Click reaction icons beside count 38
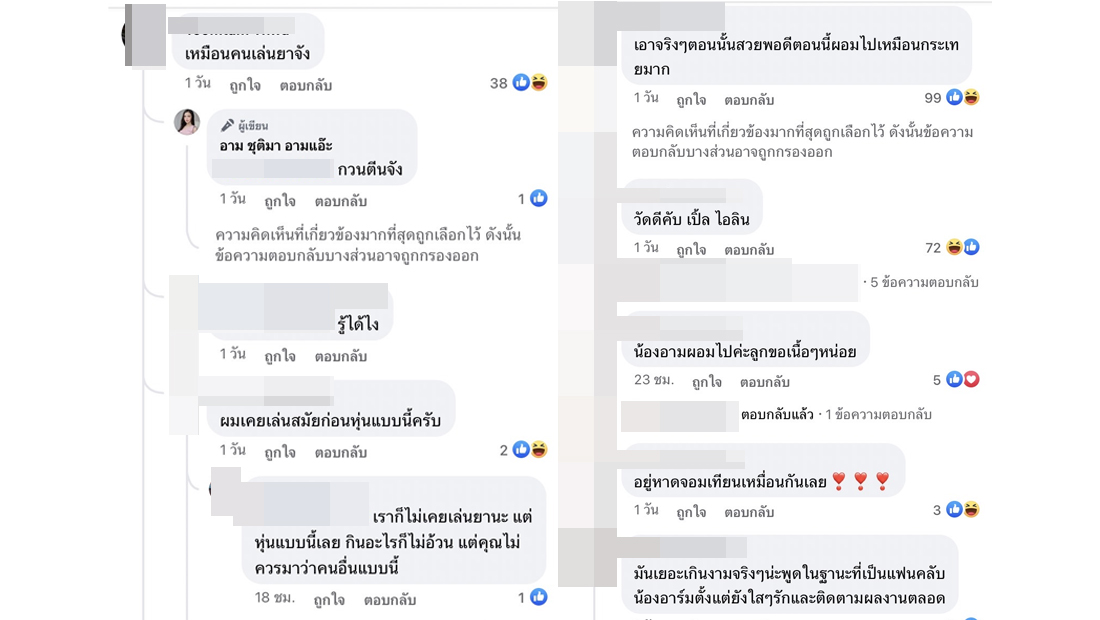Image resolution: width=1100 pixels, height=620 pixels. point(530,83)
